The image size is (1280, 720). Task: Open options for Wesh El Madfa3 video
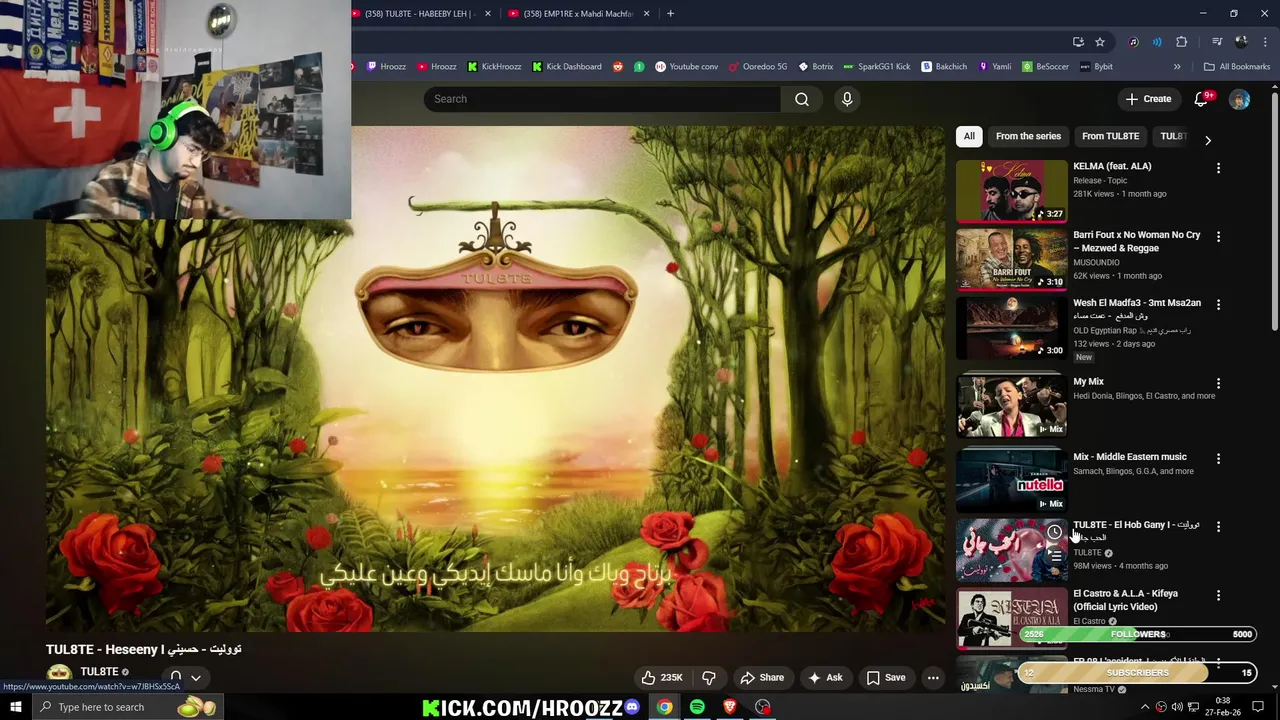point(1218,305)
